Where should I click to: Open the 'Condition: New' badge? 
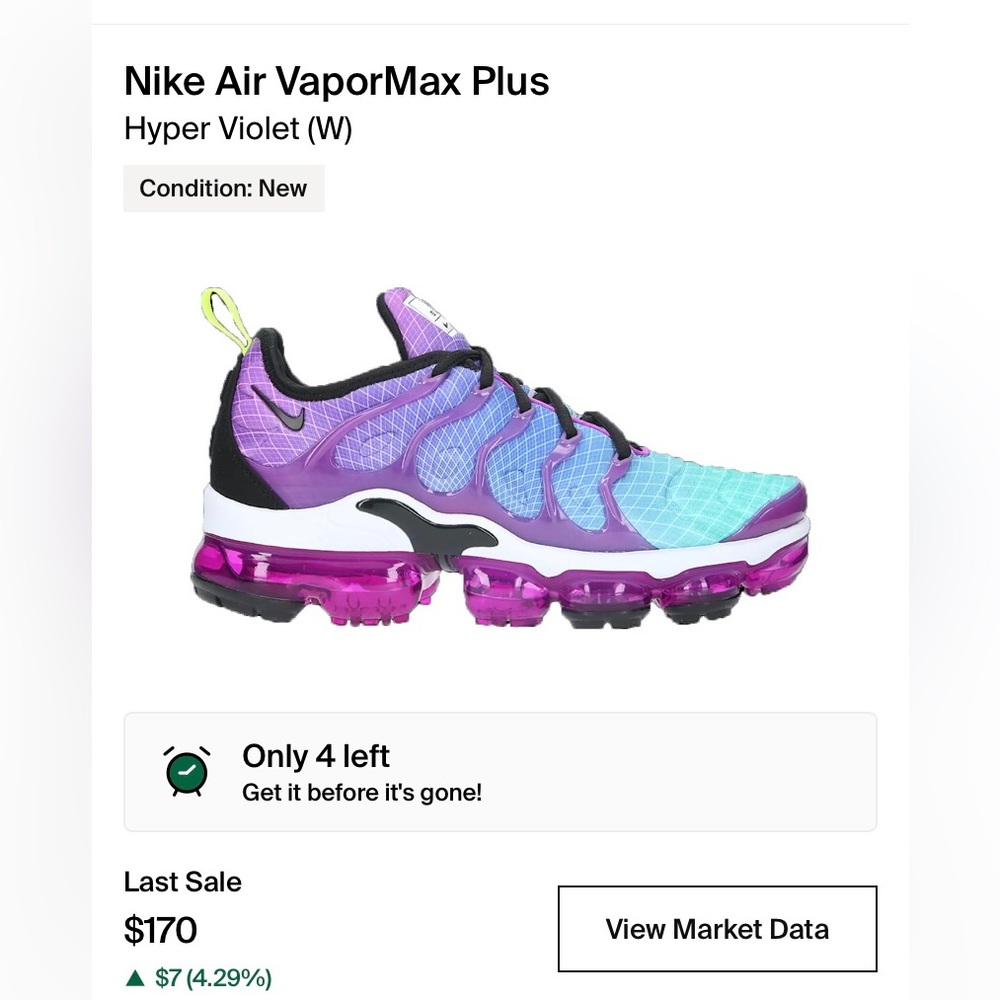(x=223, y=188)
